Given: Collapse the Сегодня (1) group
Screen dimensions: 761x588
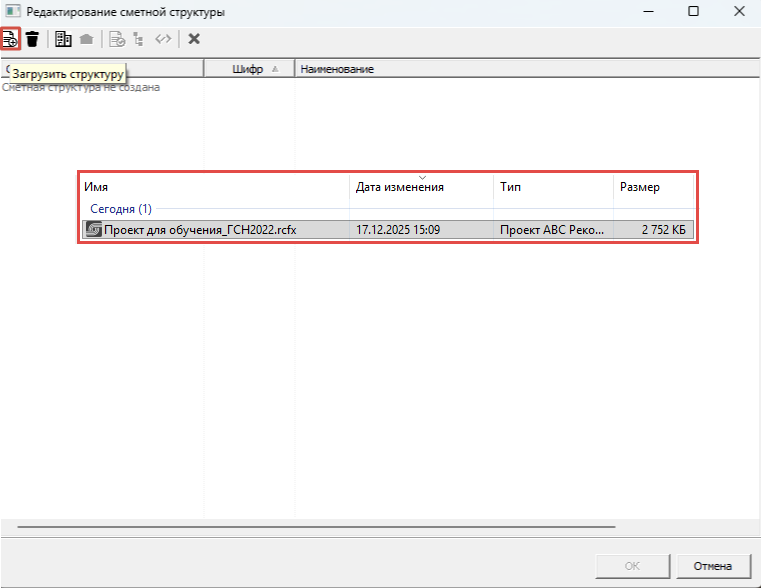Looking at the screenshot, I should pos(121,209).
